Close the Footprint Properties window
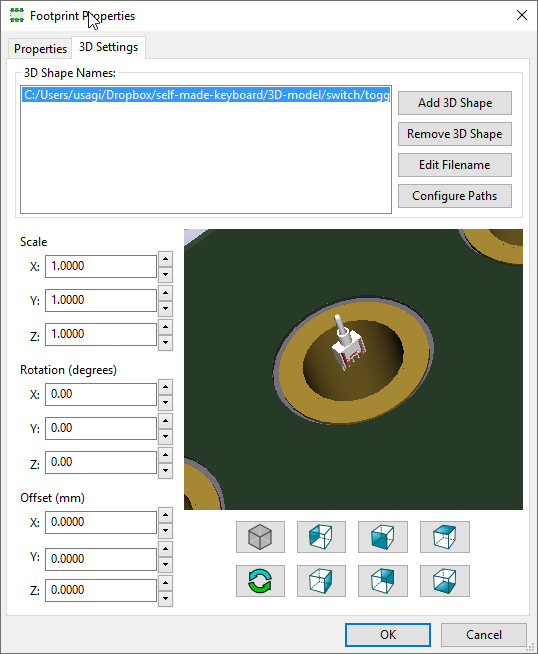Image resolution: width=538 pixels, height=654 pixels. coord(522,15)
